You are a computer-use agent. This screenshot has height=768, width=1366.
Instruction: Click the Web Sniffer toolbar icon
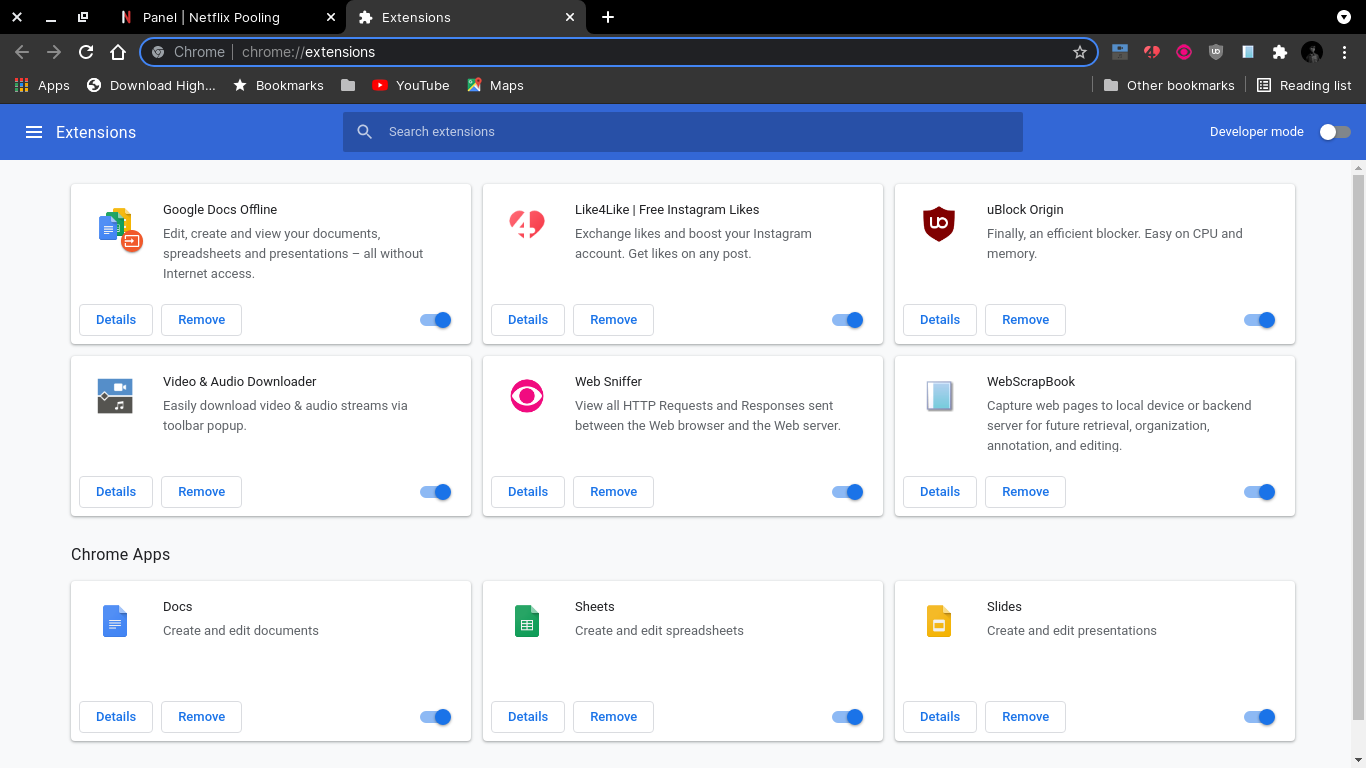1183,52
